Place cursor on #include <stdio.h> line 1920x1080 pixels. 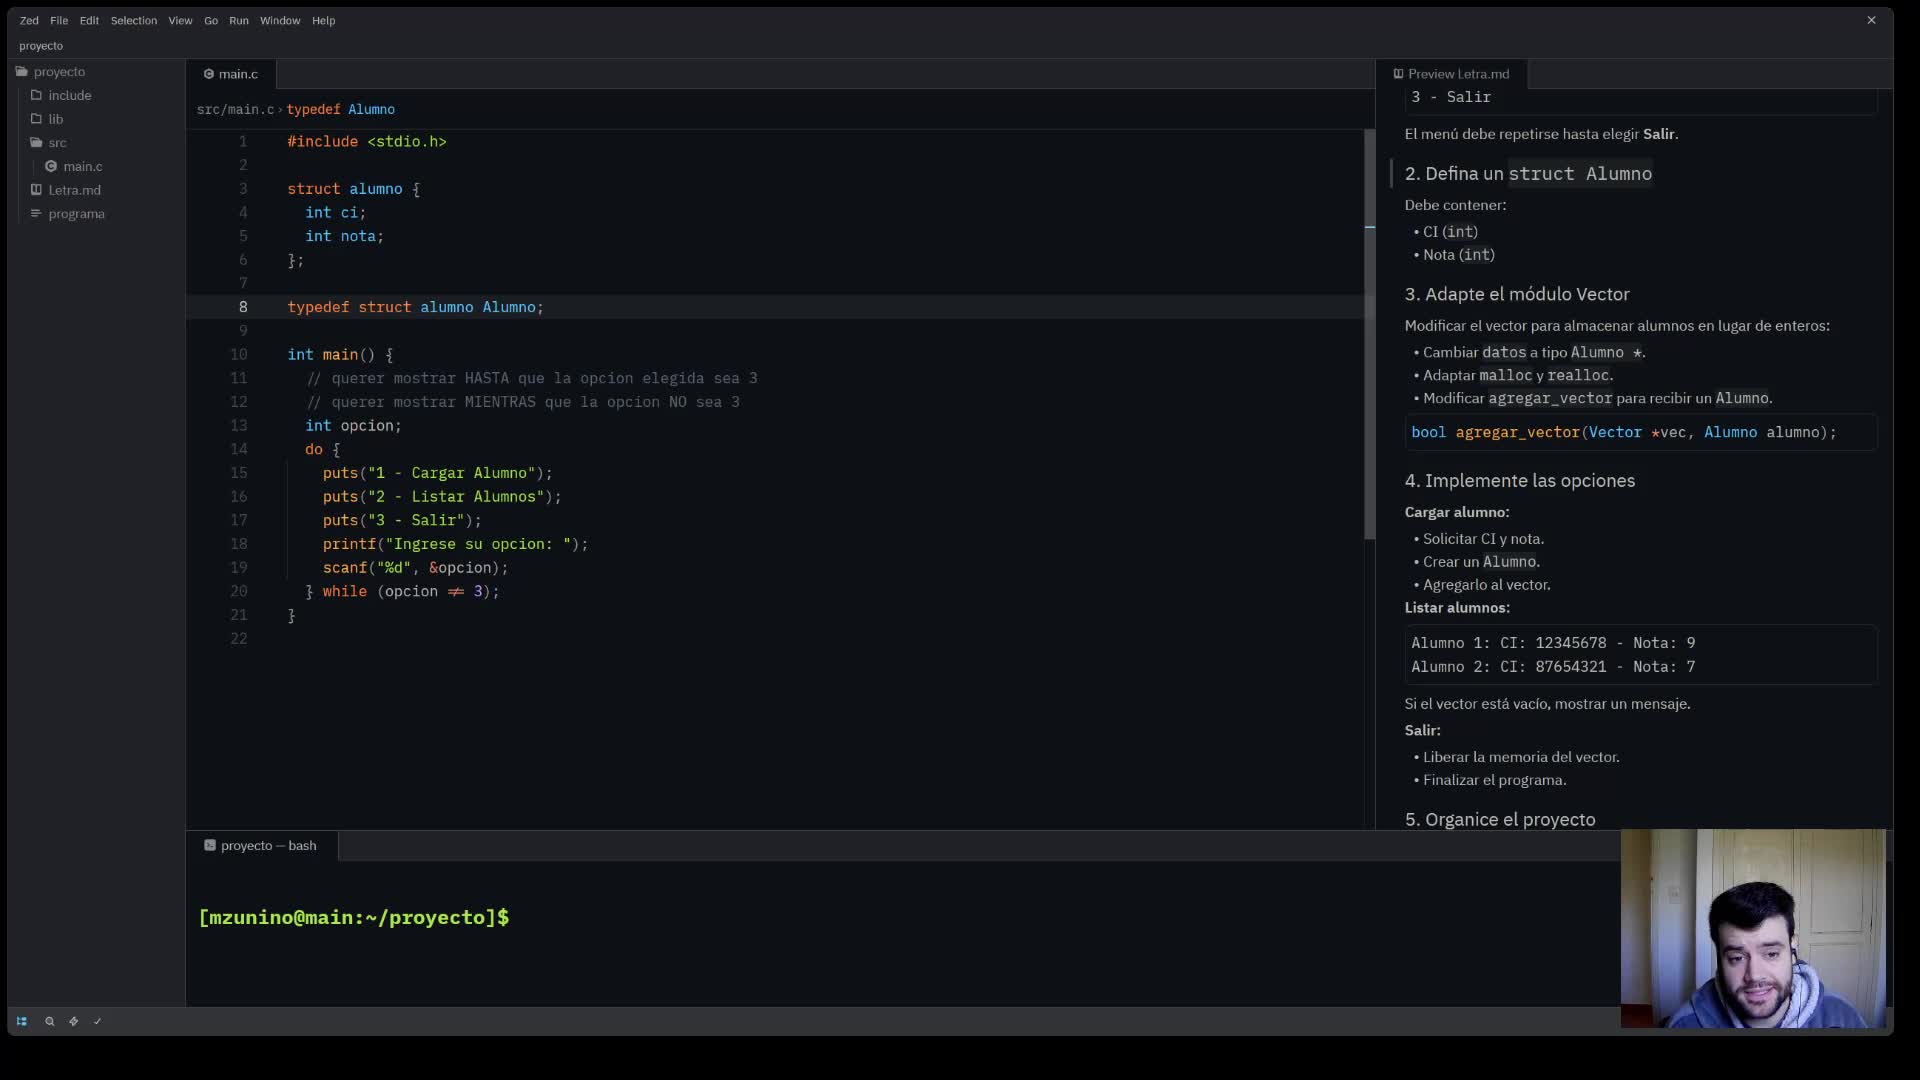[x=367, y=141]
